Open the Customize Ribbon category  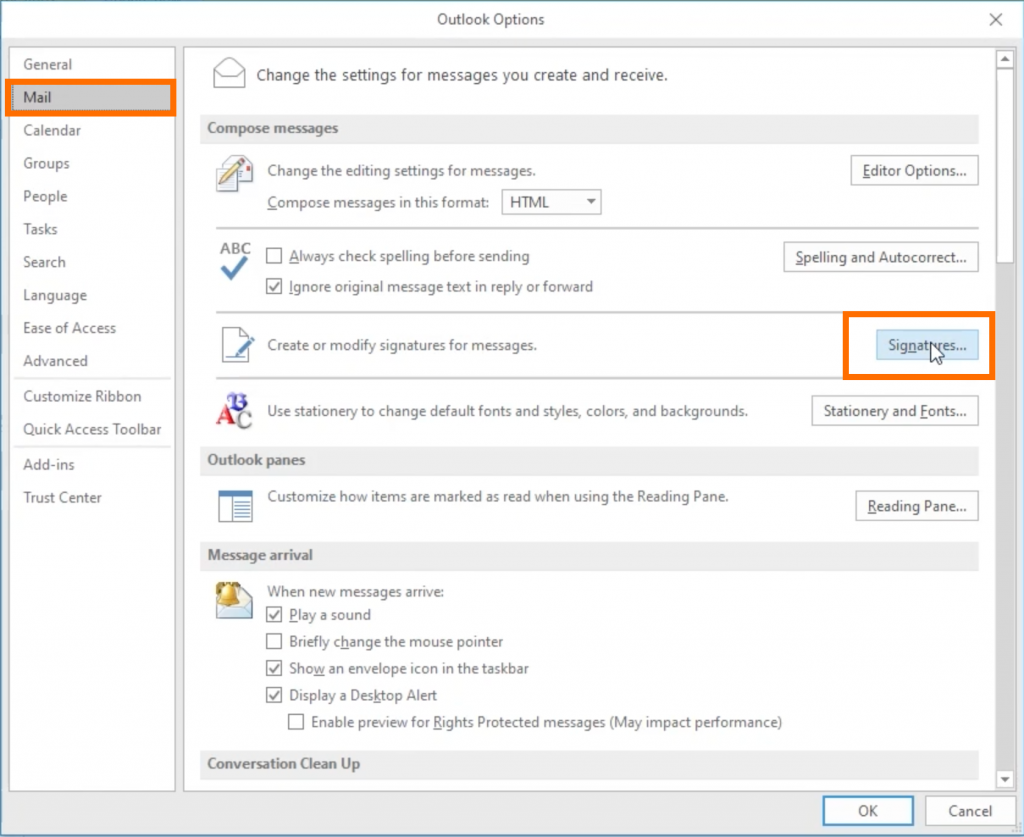(92, 396)
